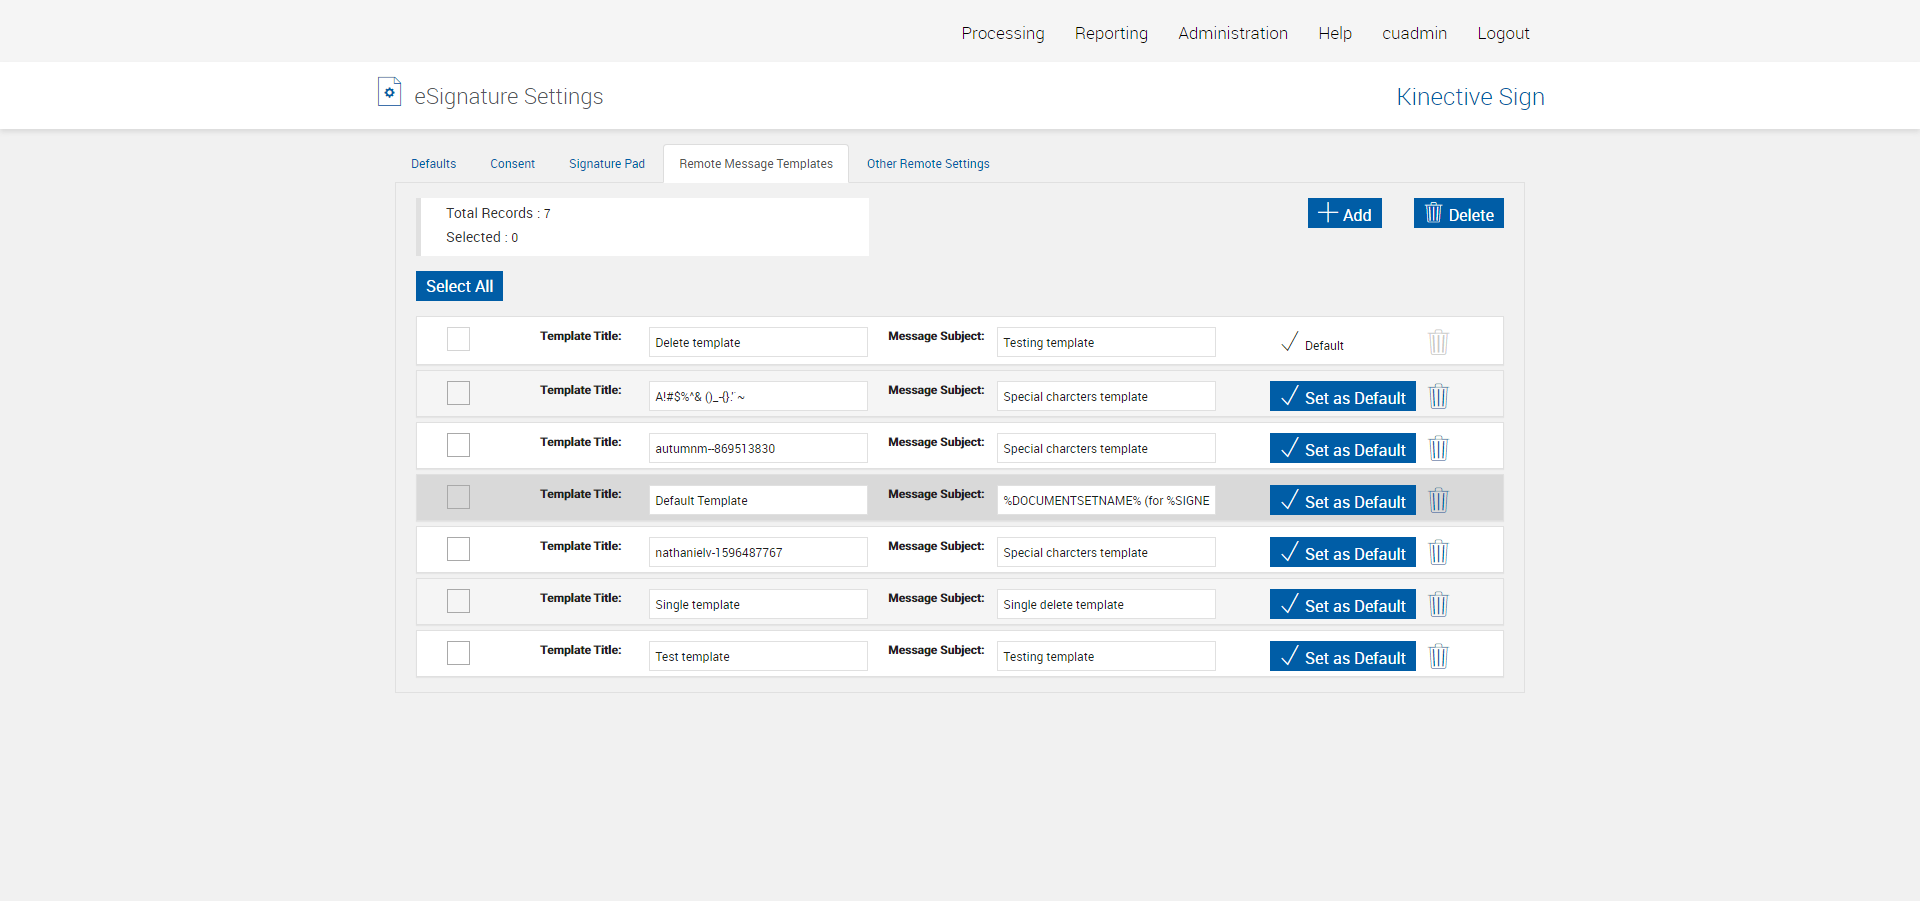Select the Test template checkbox
This screenshot has width=1920, height=901.
point(458,653)
